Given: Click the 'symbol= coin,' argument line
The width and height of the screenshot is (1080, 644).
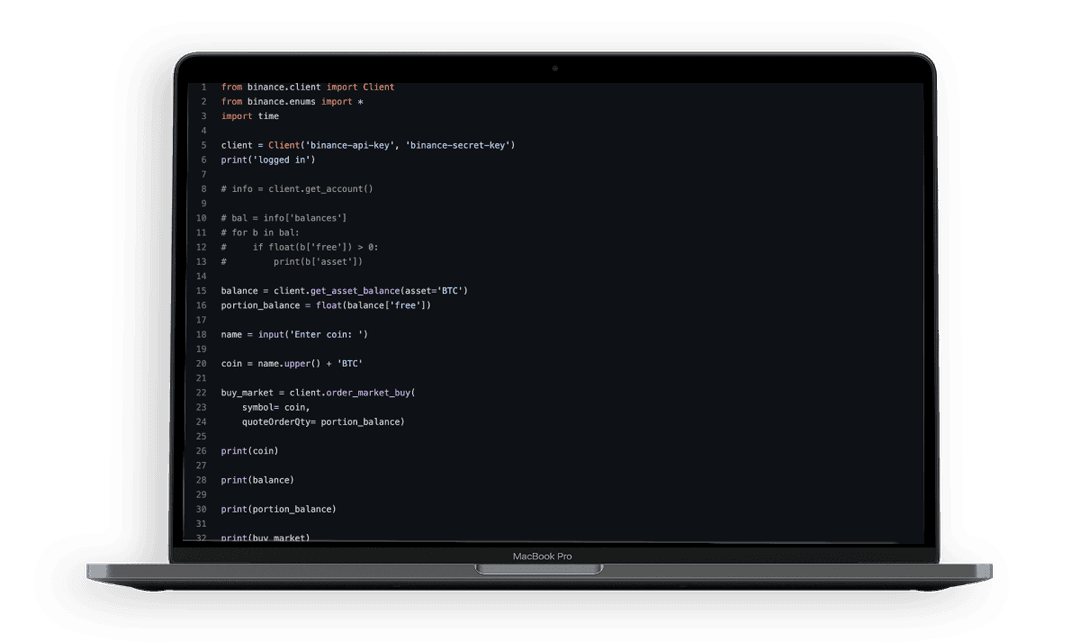Looking at the screenshot, I should click(276, 407).
